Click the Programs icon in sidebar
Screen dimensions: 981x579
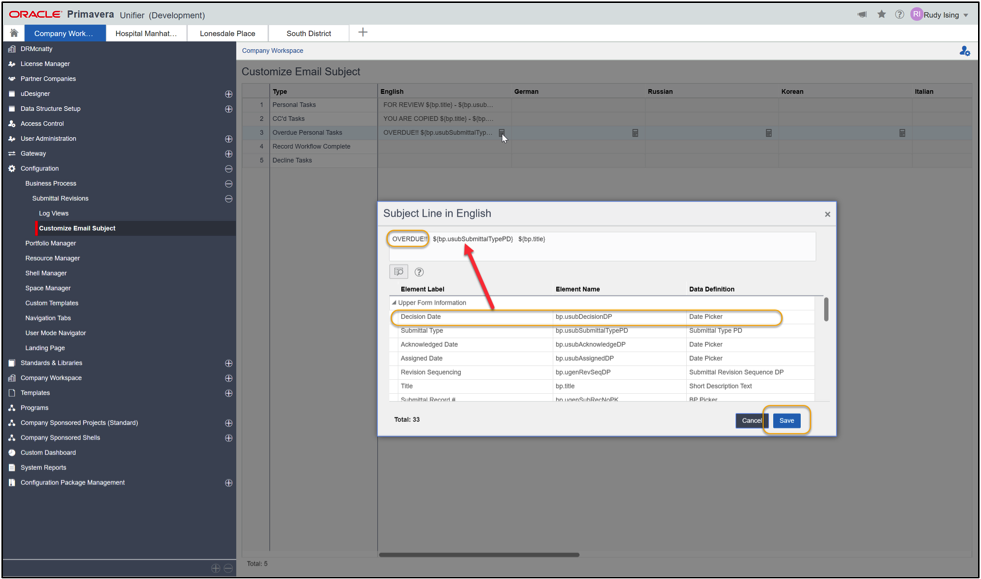click(12, 408)
